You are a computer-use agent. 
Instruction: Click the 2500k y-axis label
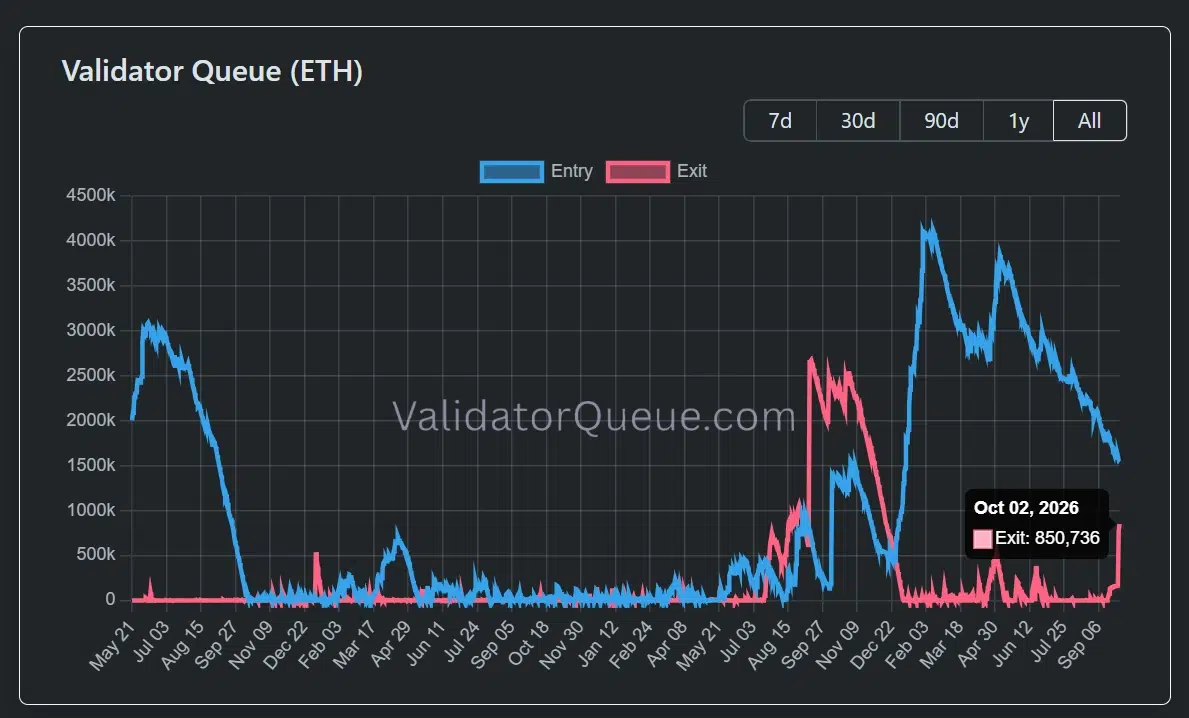point(91,375)
